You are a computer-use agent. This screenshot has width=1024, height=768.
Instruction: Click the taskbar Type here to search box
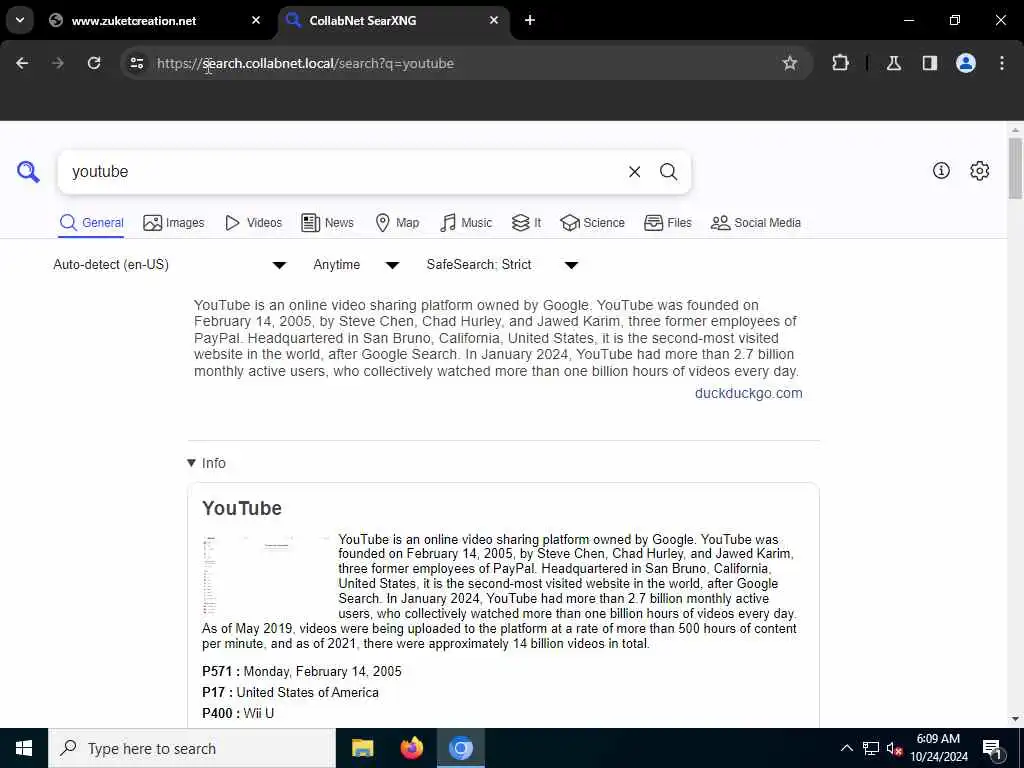[192, 748]
